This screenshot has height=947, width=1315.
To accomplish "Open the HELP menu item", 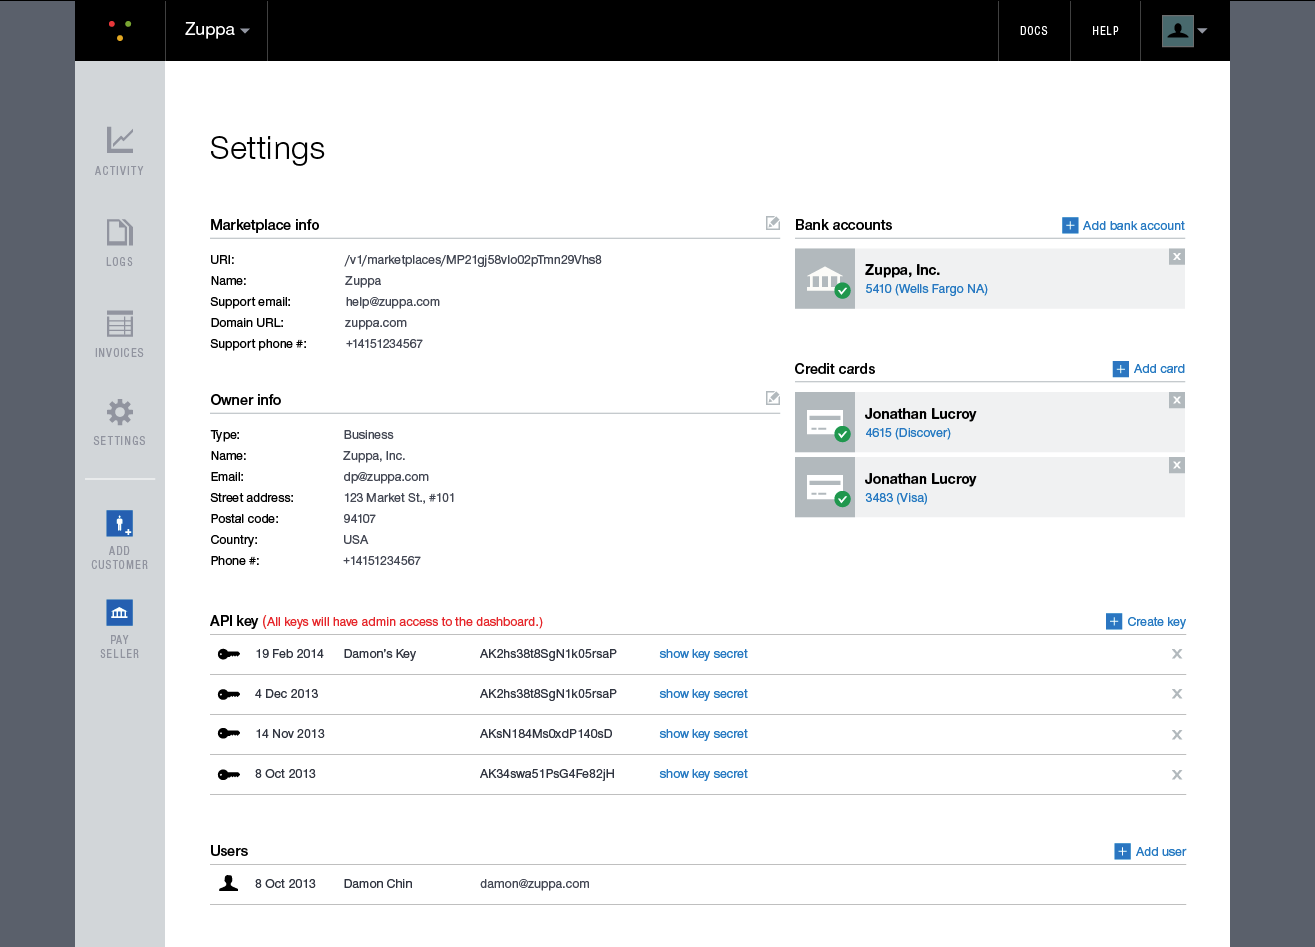I will click(1105, 31).
